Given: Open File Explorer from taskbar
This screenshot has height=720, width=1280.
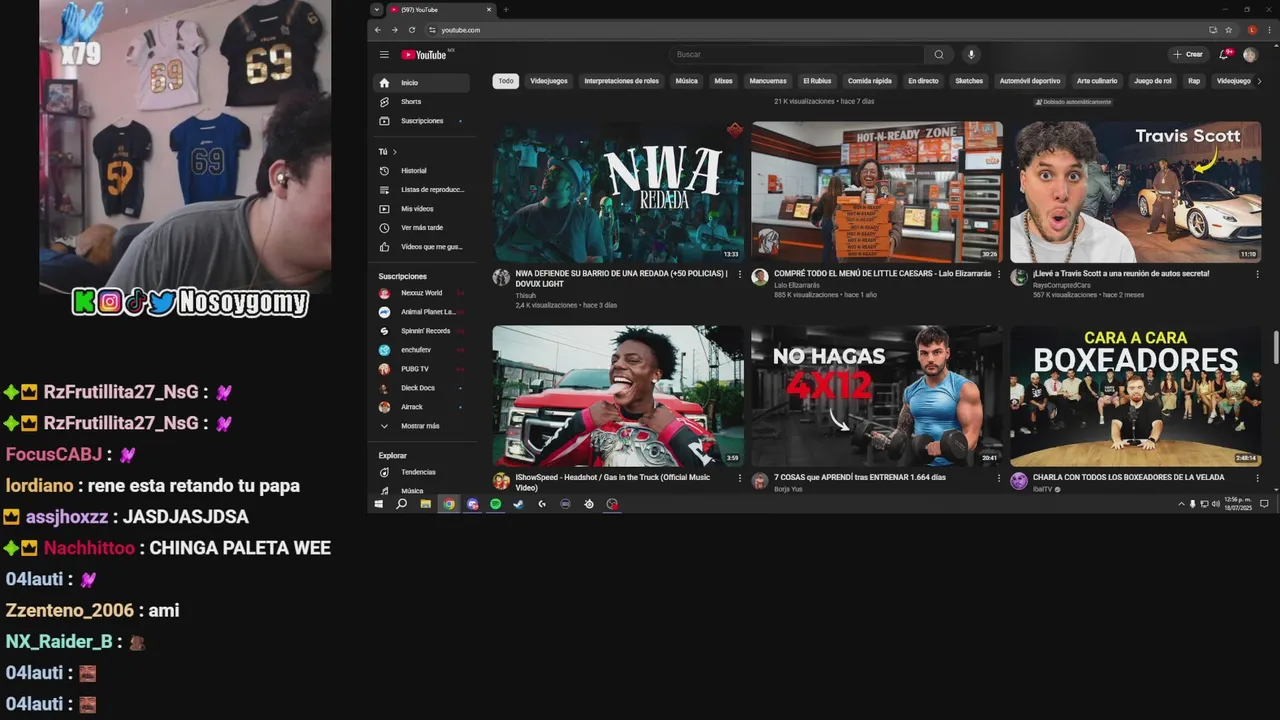Looking at the screenshot, I should point(425,504).
